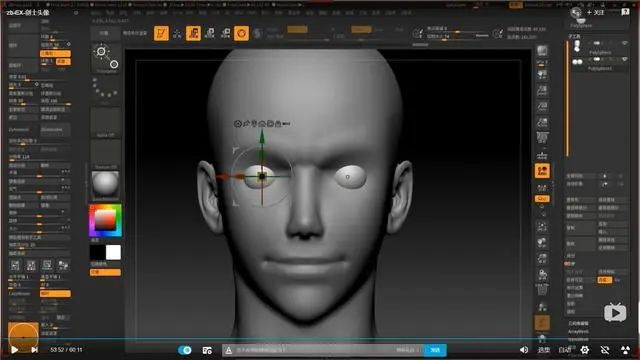The width and height of the screenshot is (640, 360).
Task: Seek on the video progress bar
Action: click(320, 339)
